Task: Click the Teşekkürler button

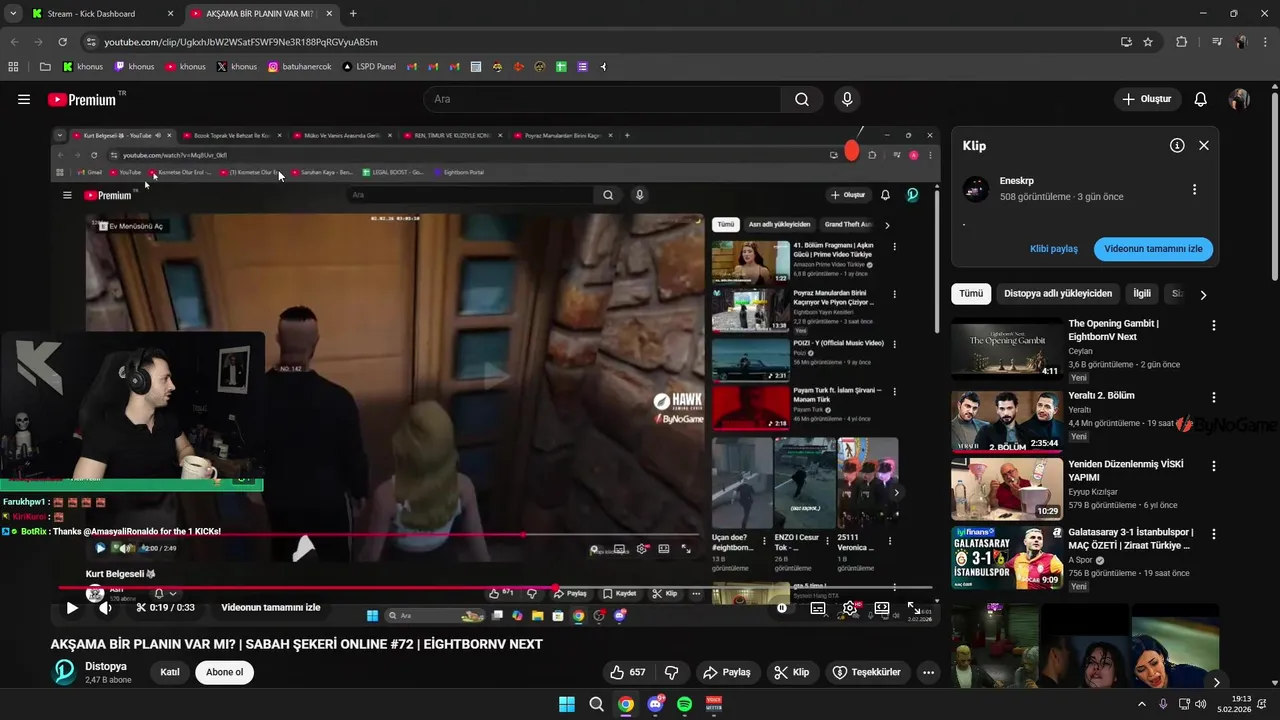Action: [867, 672]
